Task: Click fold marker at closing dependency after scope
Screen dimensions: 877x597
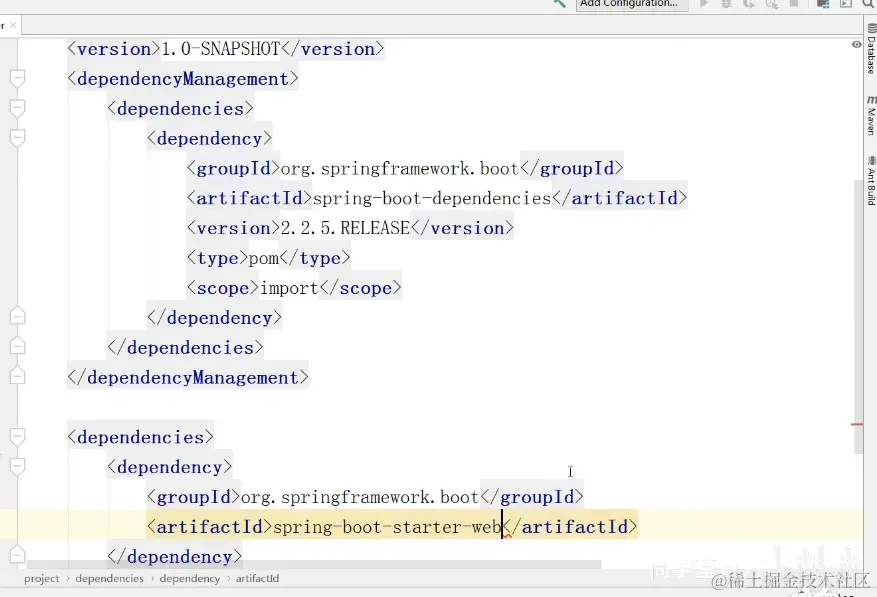Action: [x=17, y=316]
